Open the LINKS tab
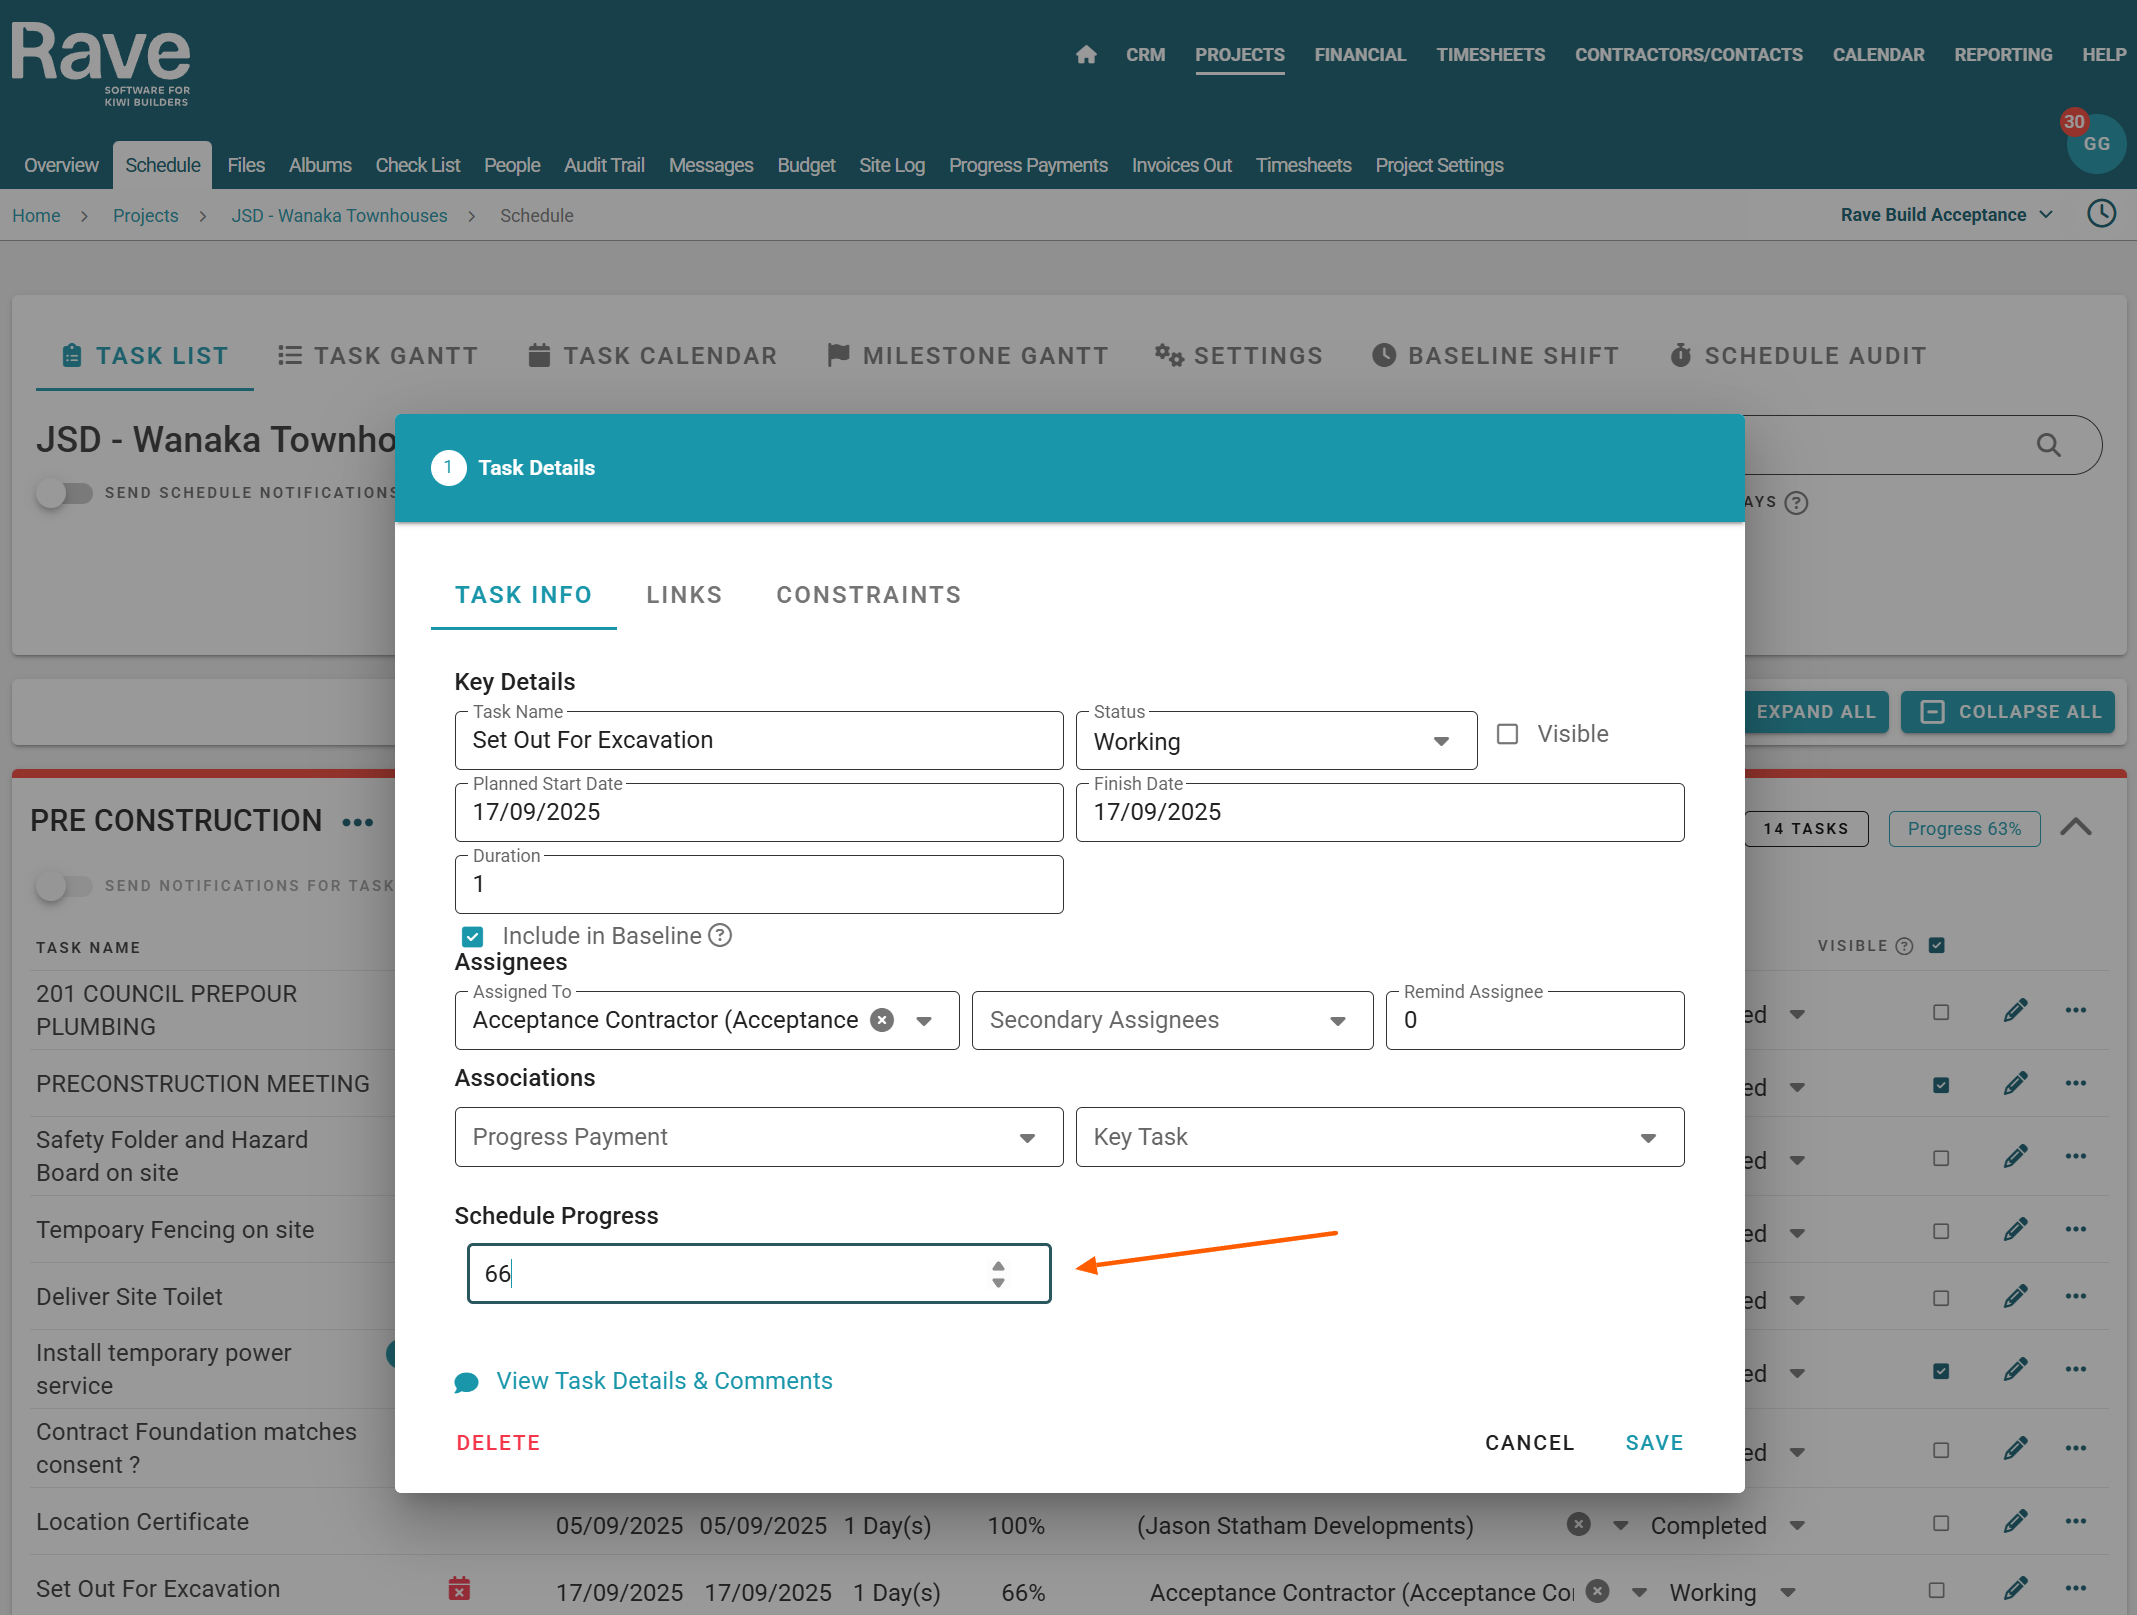Viewport: 2137px width, 1615px height. click(684, 595)
